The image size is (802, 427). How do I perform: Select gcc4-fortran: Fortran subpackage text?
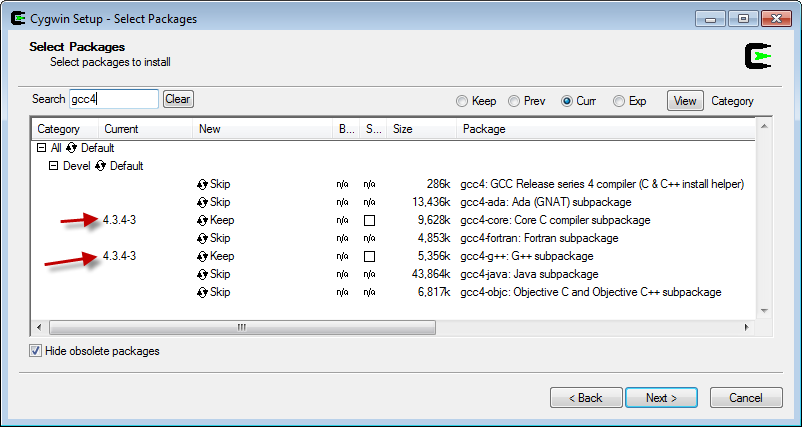539,238
